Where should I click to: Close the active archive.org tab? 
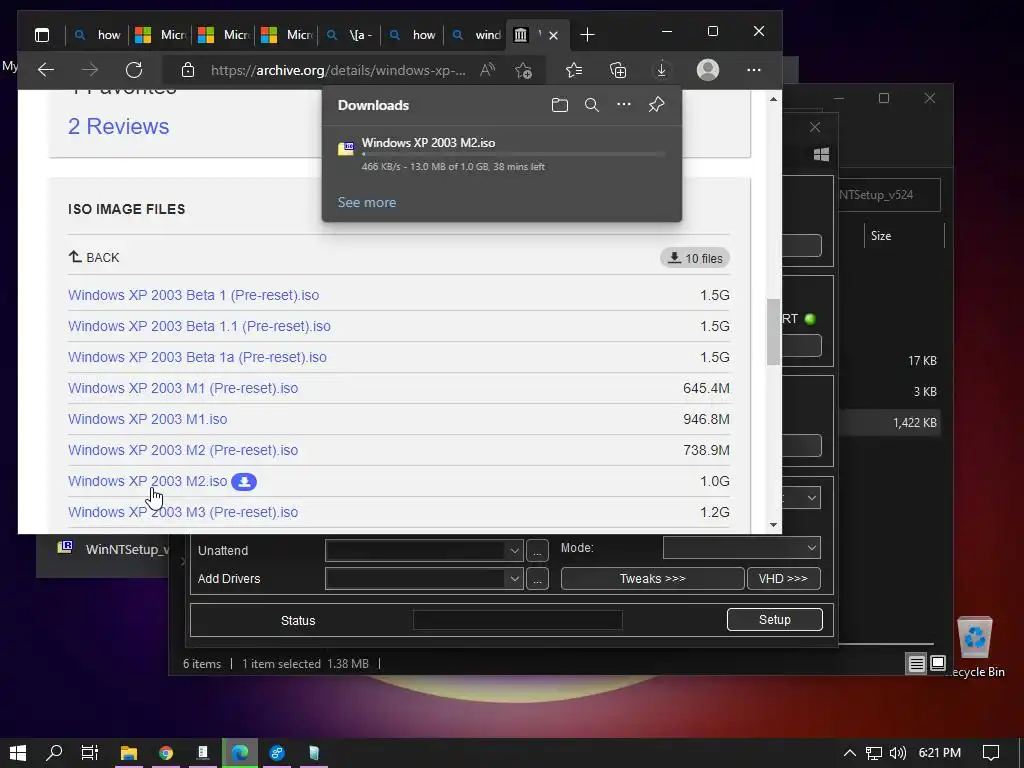554,35
